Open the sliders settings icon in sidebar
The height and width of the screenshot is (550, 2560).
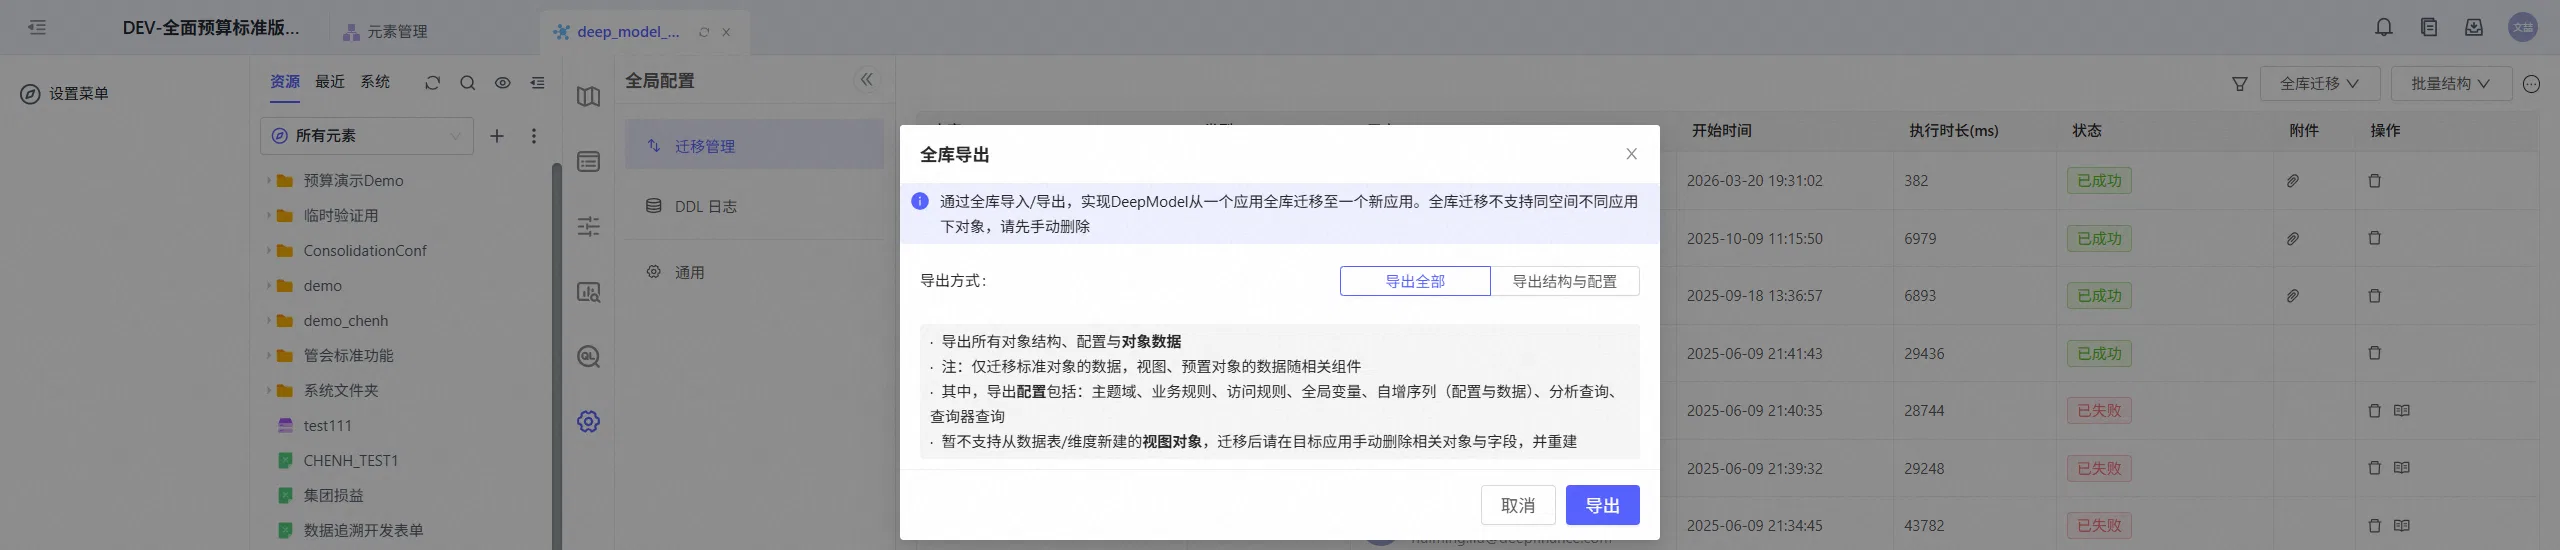(x=589, y=227)
